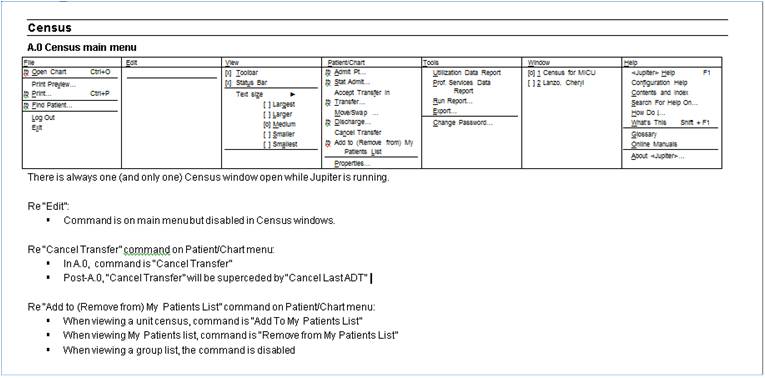The height and width of the screenshot is (378, 765).
Task: Open the Tools menu header
Action: [431, 62]
